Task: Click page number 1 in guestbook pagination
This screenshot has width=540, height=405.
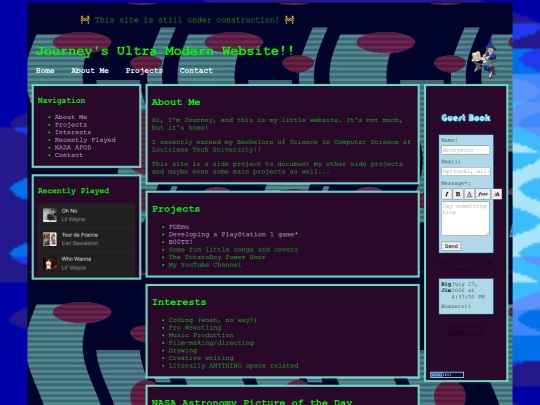Action: click(488, 262)
